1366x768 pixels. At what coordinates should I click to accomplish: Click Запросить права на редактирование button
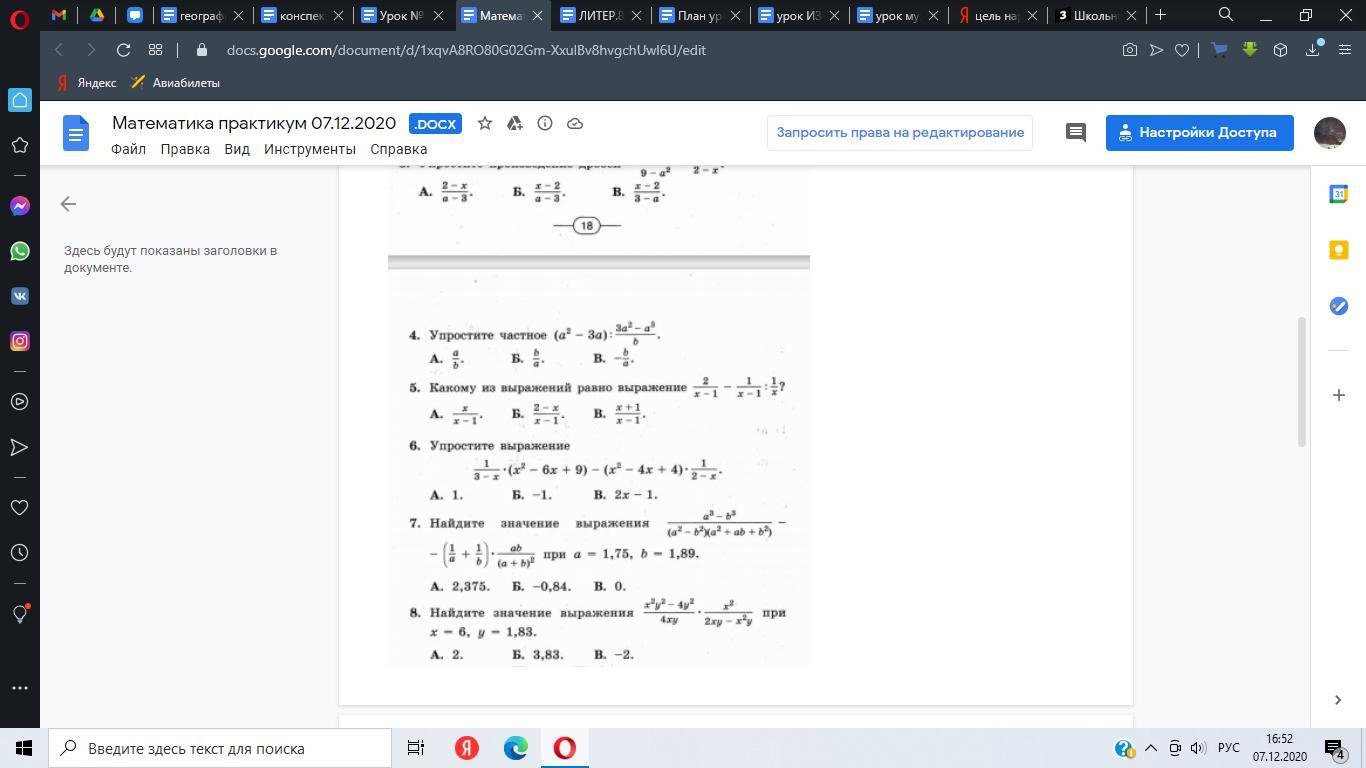pos(900,132)
